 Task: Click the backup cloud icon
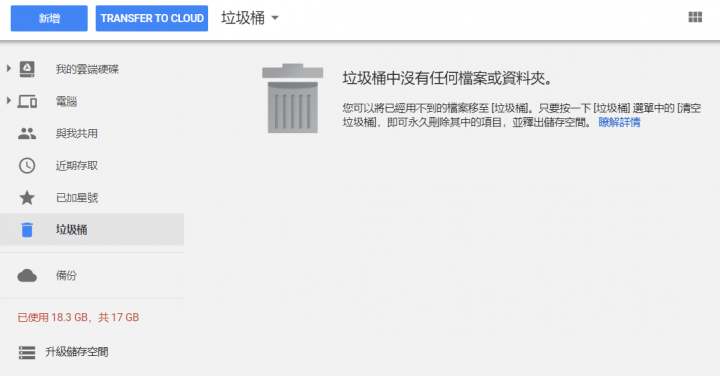click(27, 275)
